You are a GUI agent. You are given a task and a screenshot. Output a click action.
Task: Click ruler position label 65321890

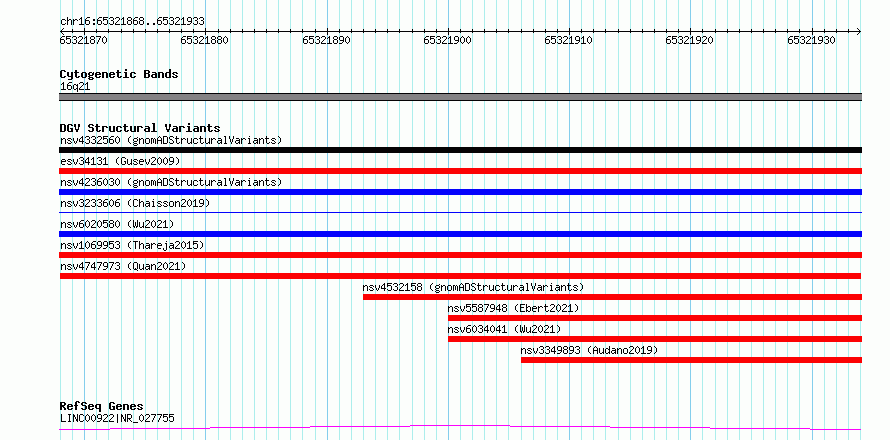click(326, 40)
